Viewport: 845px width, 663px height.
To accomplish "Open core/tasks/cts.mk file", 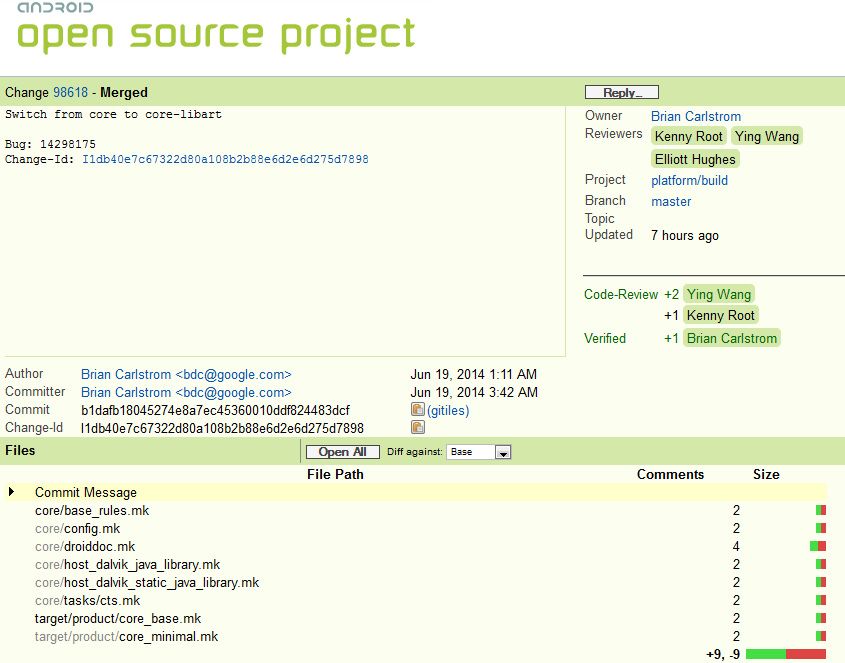I will (87, 600).
